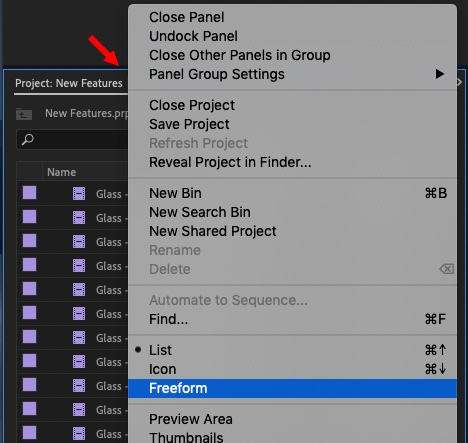Click the parent folder icon beside New Features.prproj

[x=24, y=114]
